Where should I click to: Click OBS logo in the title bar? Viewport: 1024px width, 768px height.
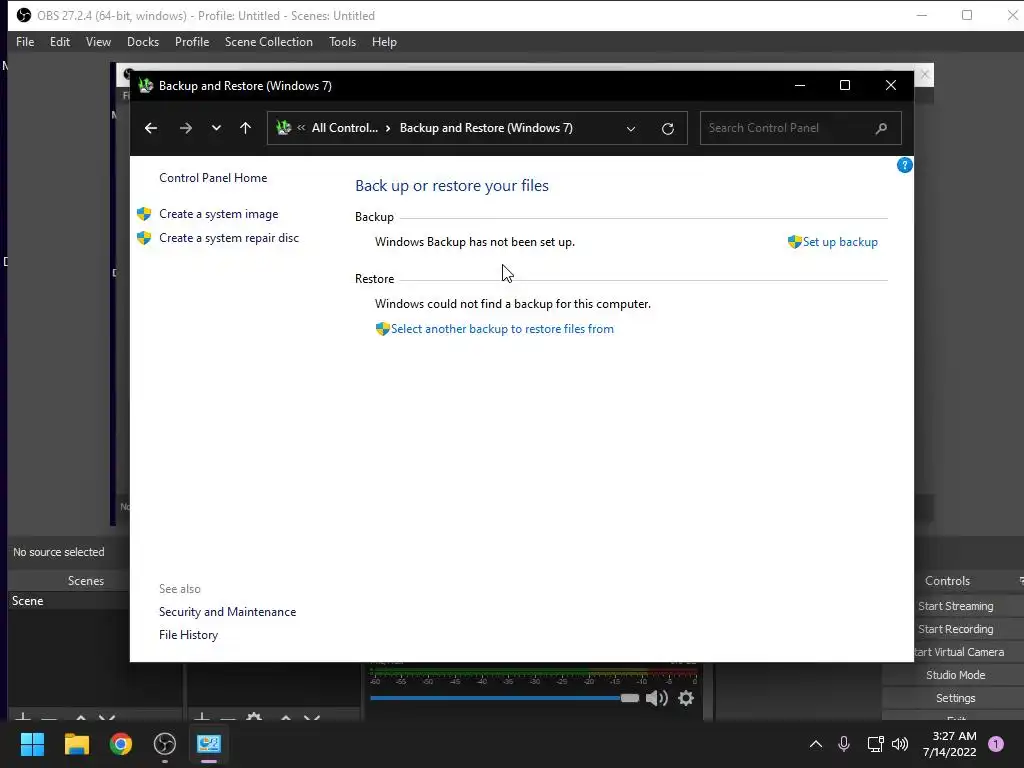click(24, 15)
